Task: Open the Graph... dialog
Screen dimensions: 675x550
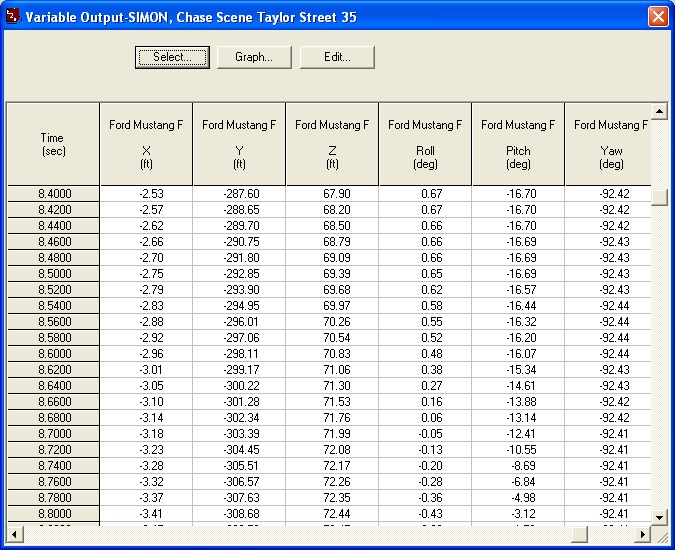Action: point(253,57)
